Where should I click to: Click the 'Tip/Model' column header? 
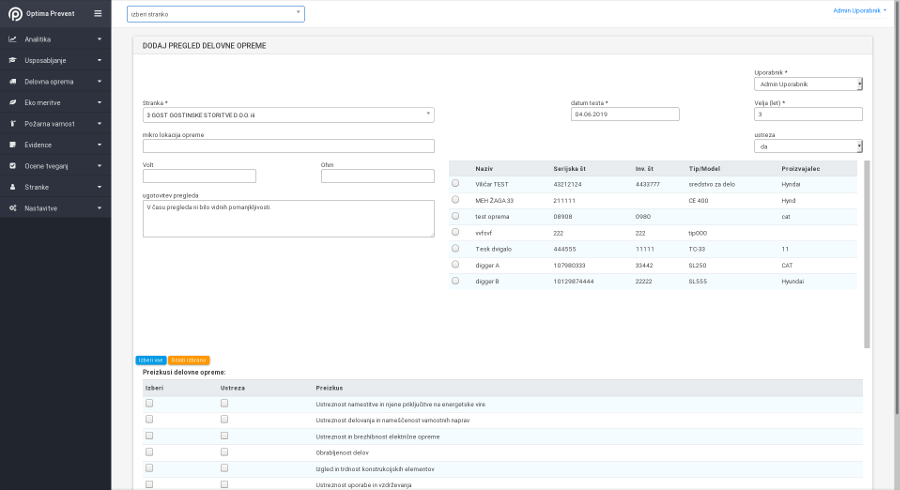tap(704, 169)
